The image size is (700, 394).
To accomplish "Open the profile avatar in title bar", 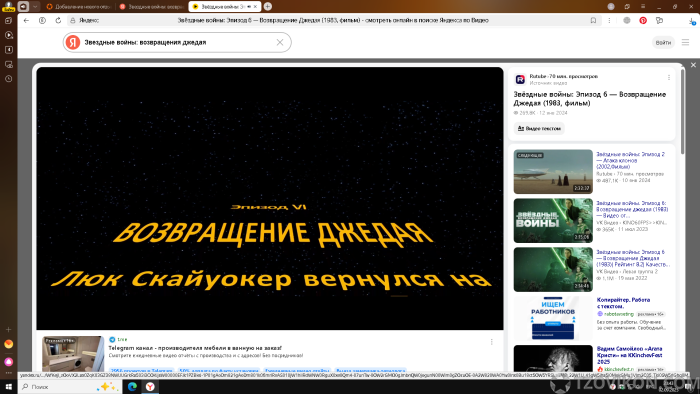I will coord(611,6).
